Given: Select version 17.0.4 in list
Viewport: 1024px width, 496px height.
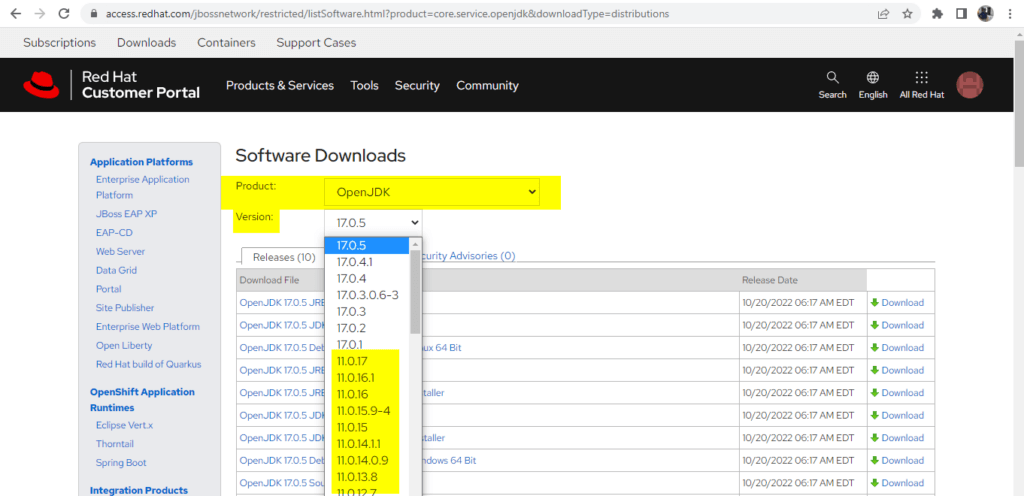Looking at the screenshot, I should (366, 279).
